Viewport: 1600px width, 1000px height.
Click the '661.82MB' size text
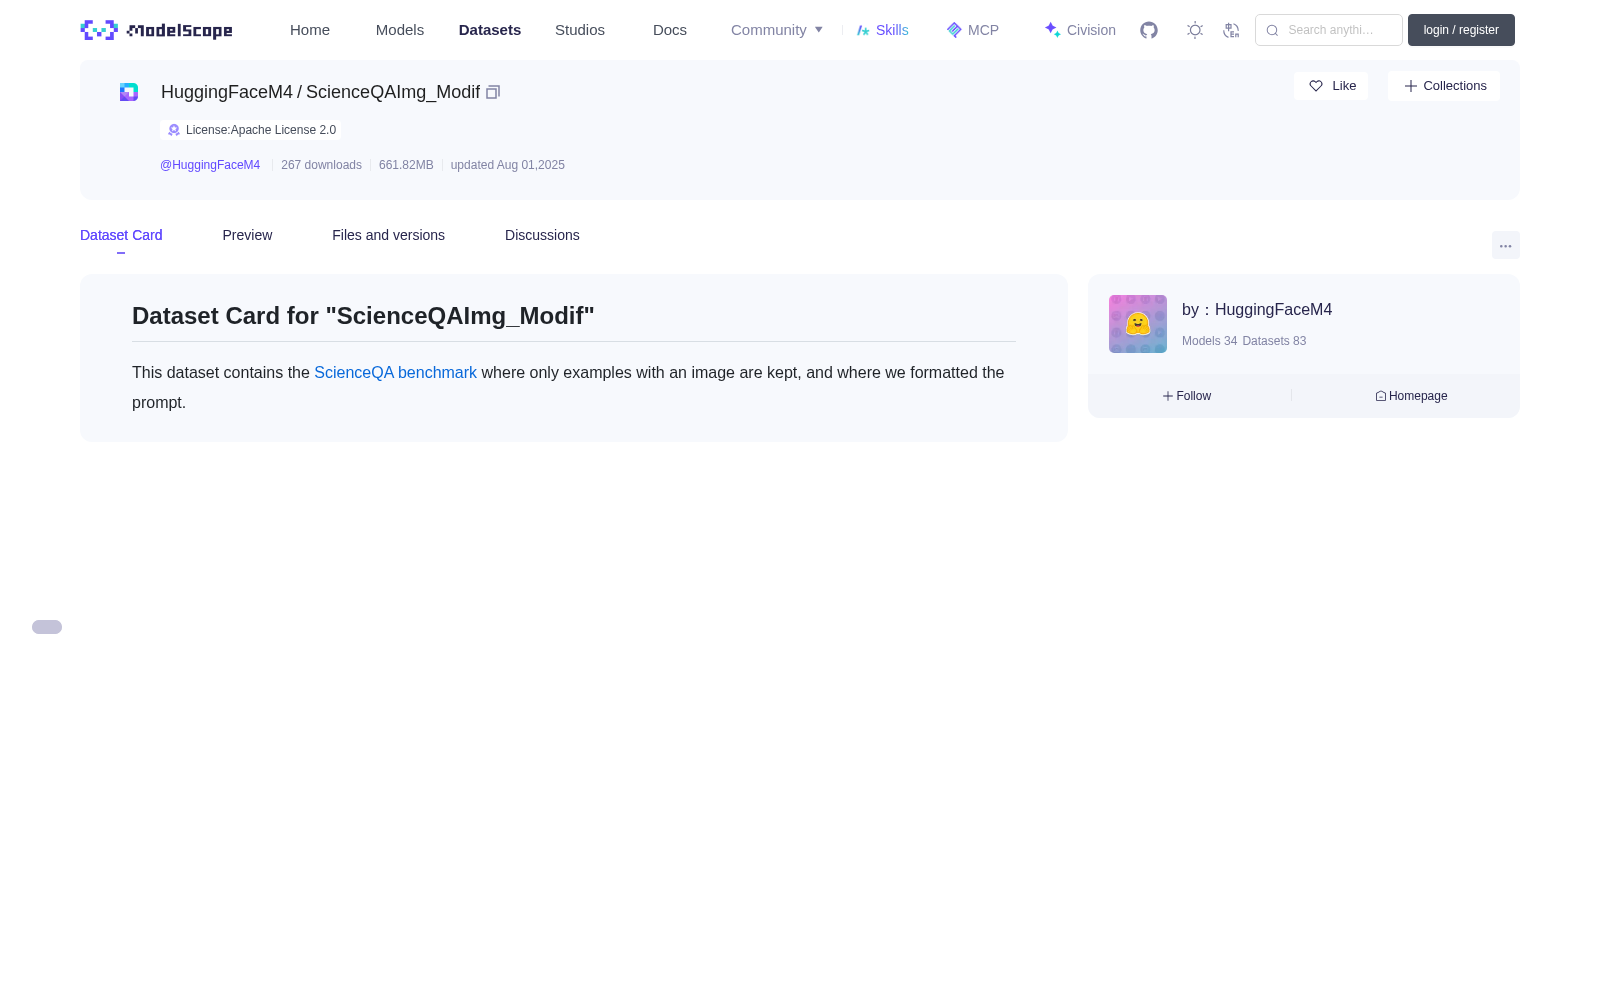(406, 165)
